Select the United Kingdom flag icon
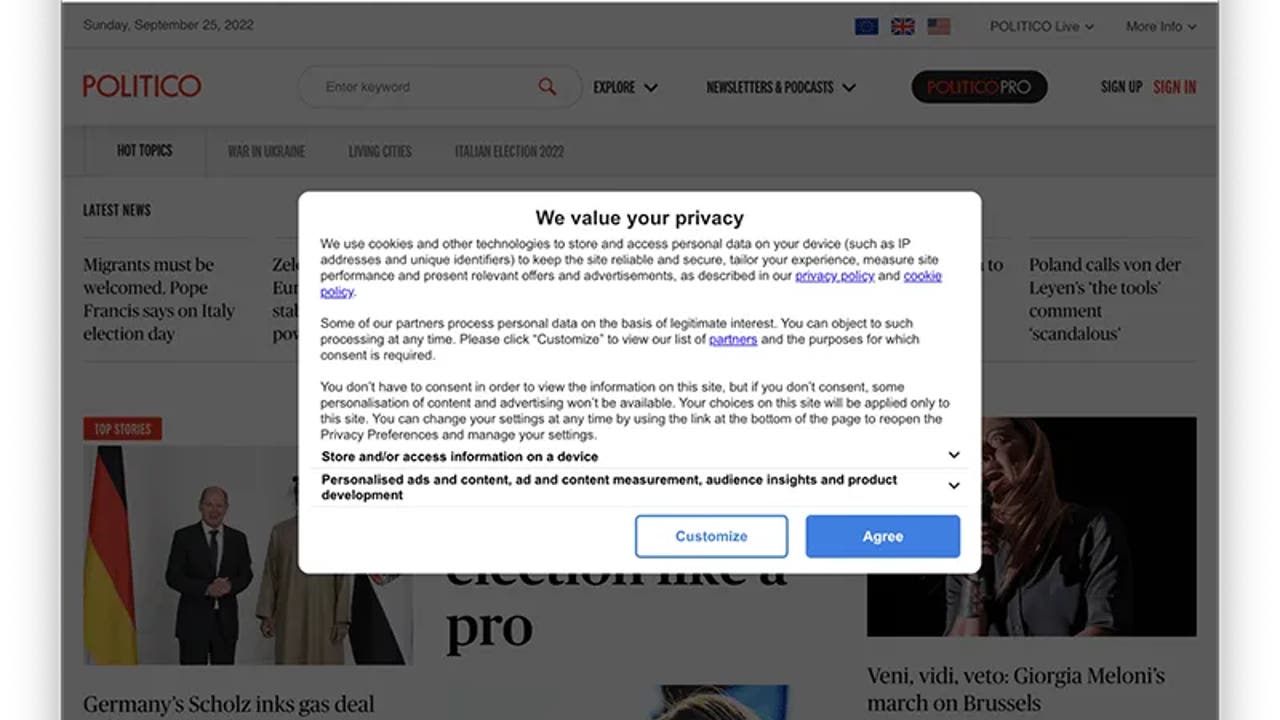This screenshot has width=1280, height=720. tap(902, 27)
